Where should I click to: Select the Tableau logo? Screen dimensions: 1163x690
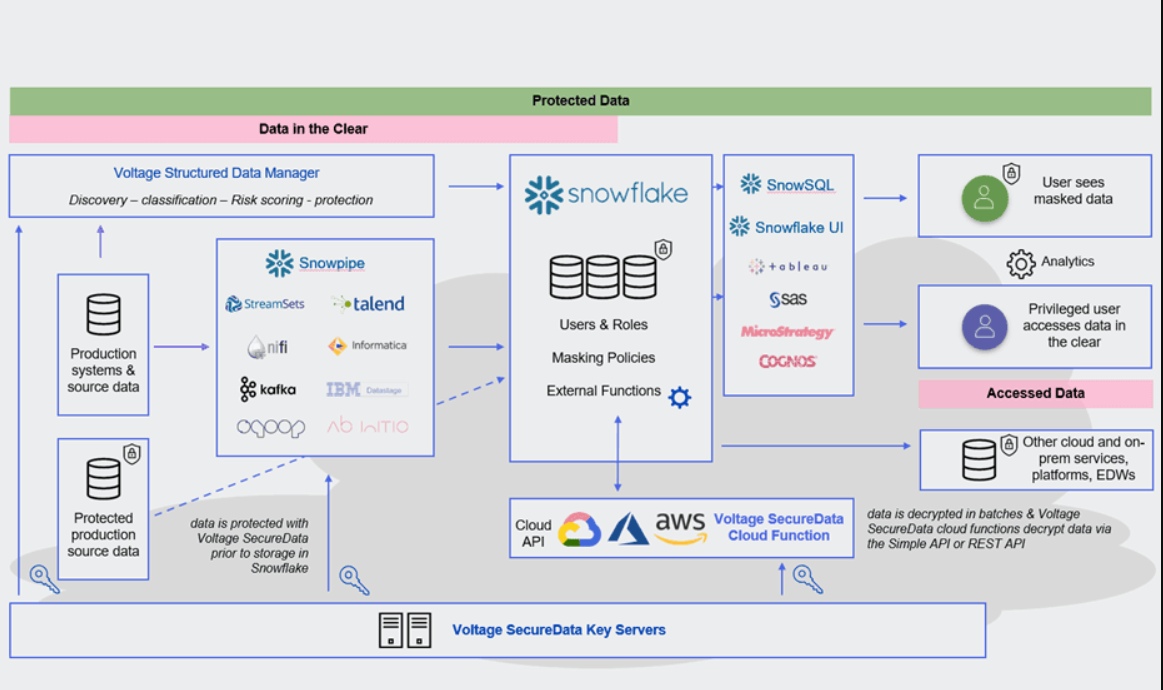pyautogui.click(x=787, y=267)
